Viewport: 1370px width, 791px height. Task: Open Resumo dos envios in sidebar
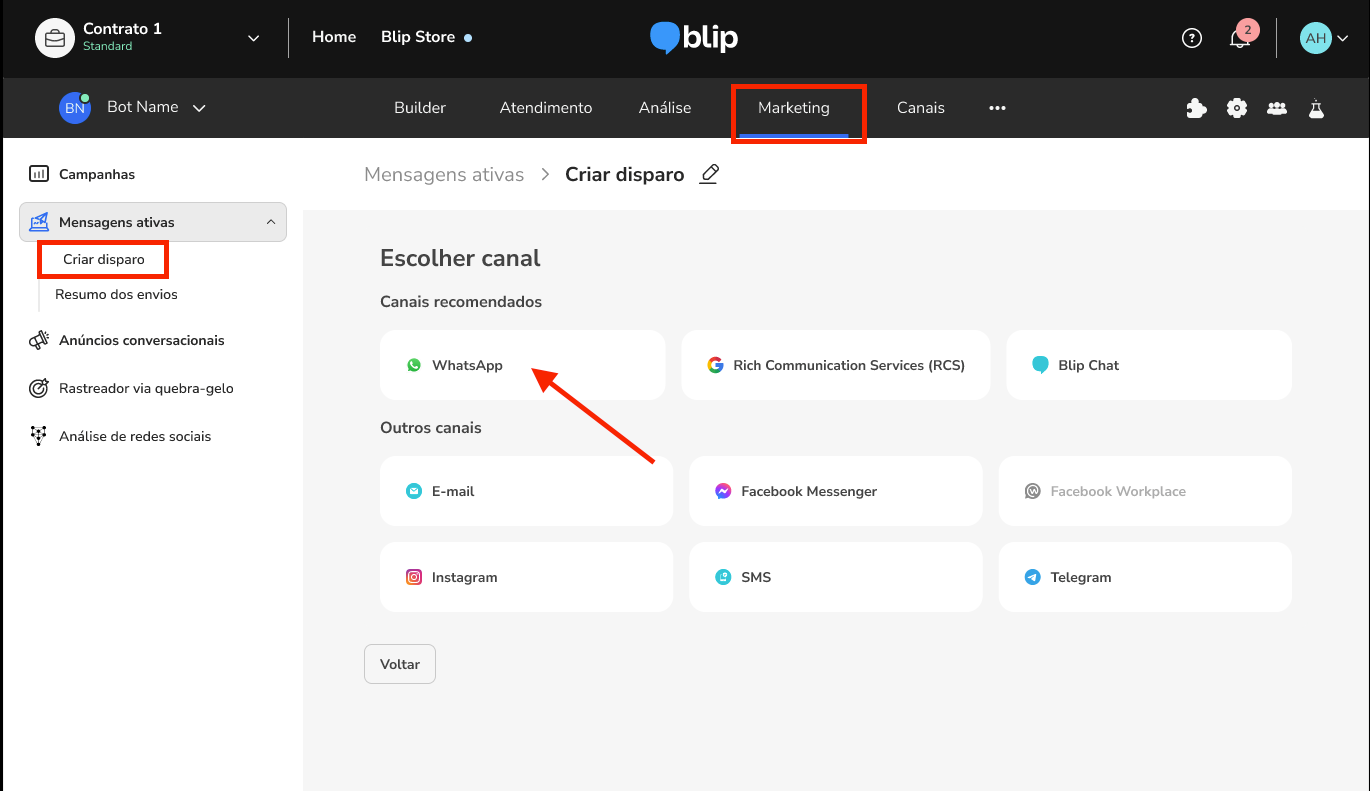pos(116,294)
